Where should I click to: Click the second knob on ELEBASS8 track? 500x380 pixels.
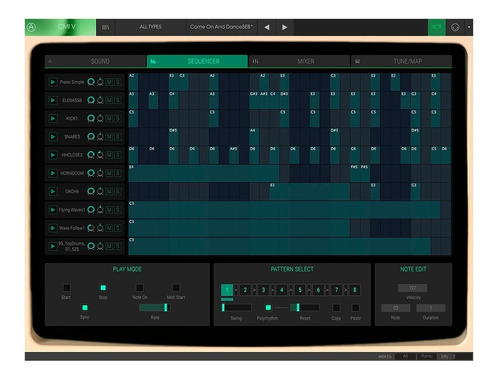tap(100, 100)
